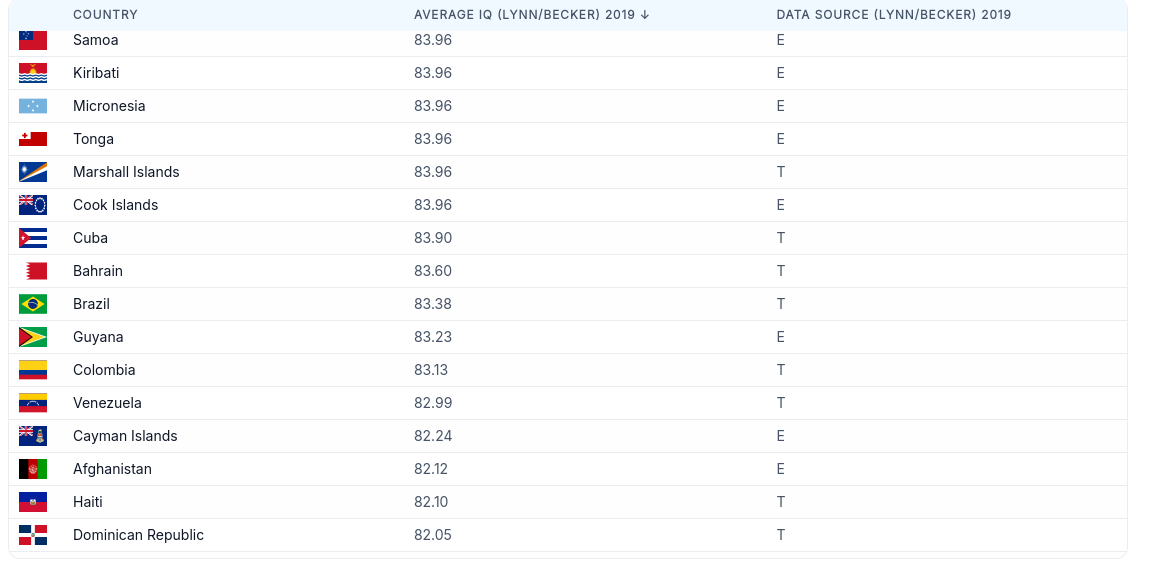Click Guyana's IQ value 83.23

click(x=433, y=337)
